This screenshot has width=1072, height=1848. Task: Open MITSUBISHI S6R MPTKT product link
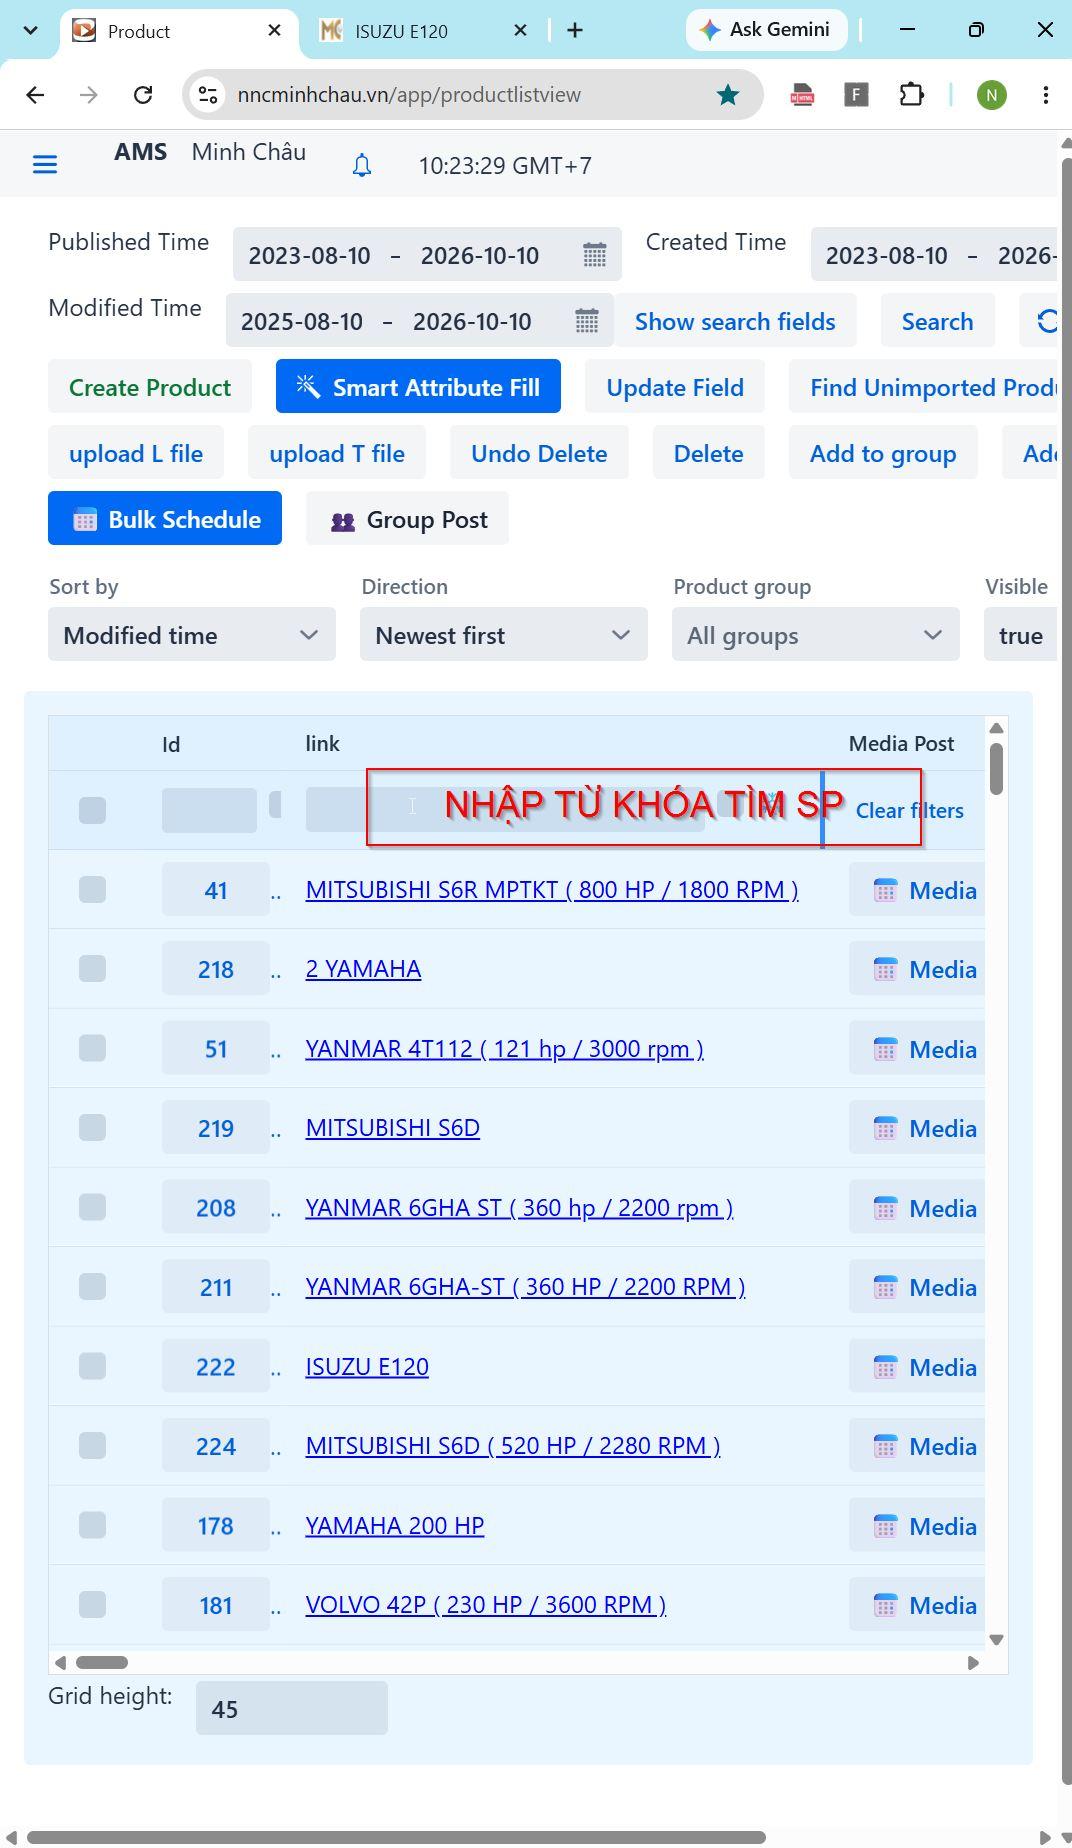click(552, 890)
